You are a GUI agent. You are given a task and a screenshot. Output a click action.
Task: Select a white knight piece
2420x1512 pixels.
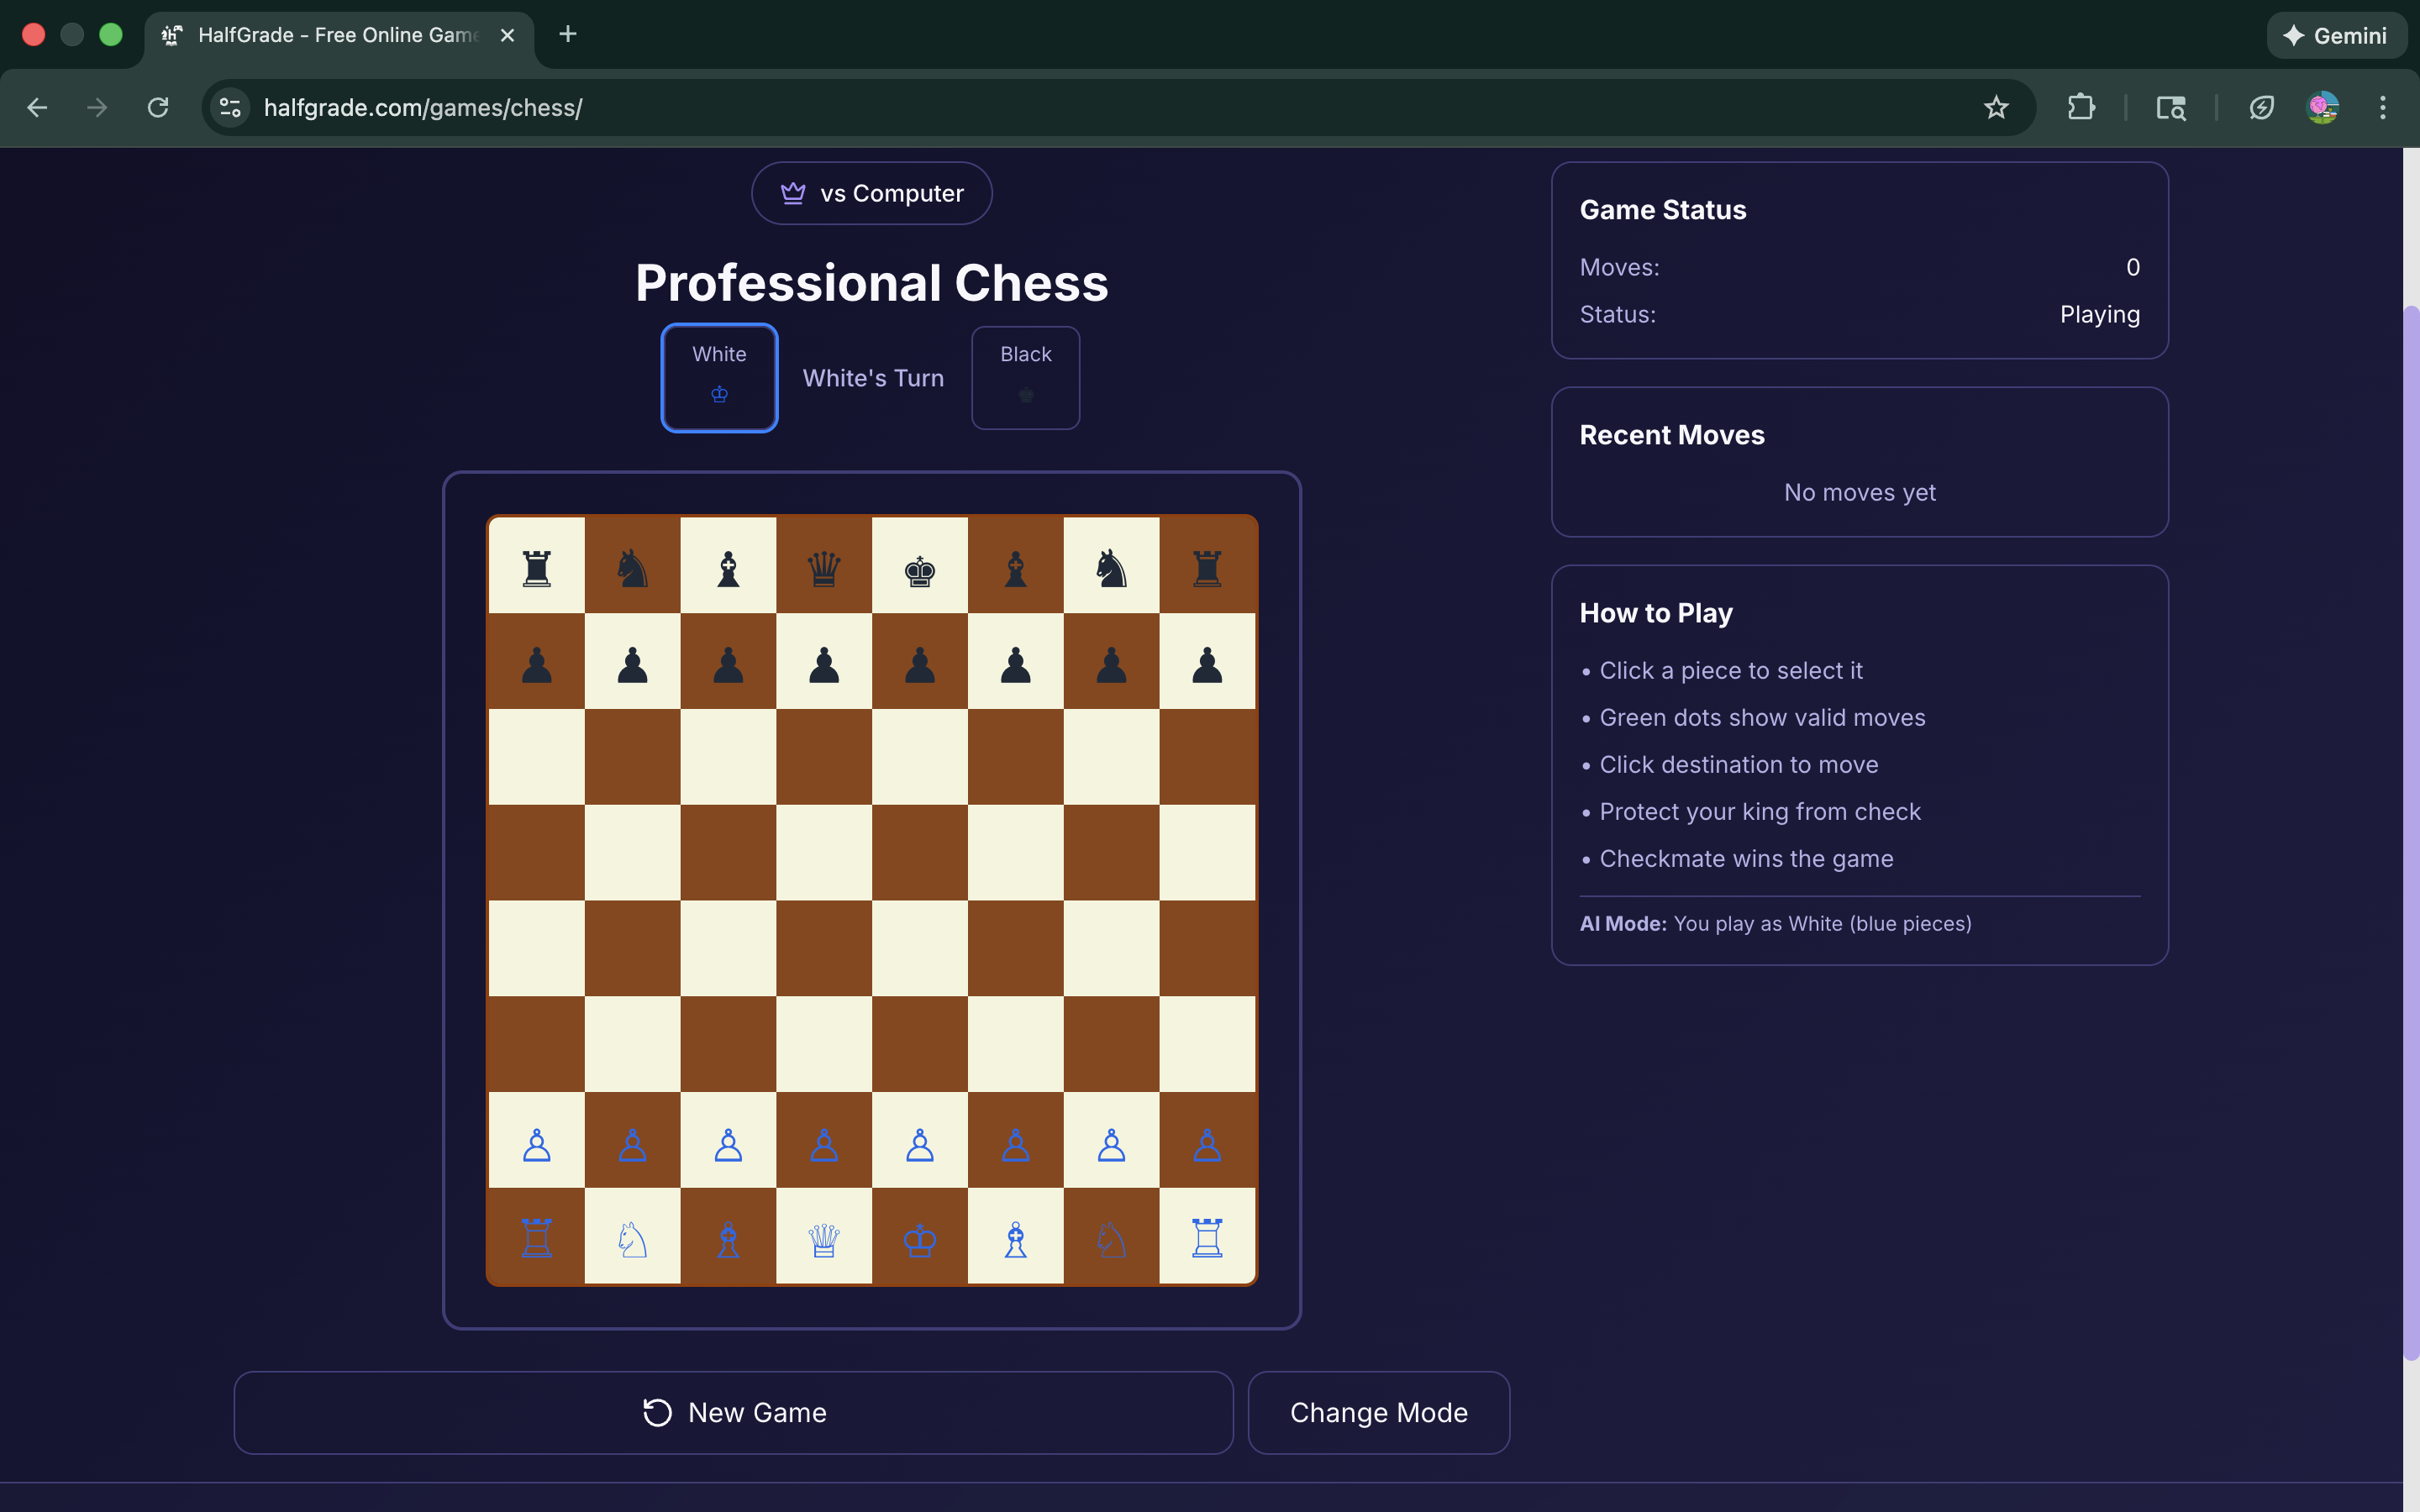[x=632, y=1238]
